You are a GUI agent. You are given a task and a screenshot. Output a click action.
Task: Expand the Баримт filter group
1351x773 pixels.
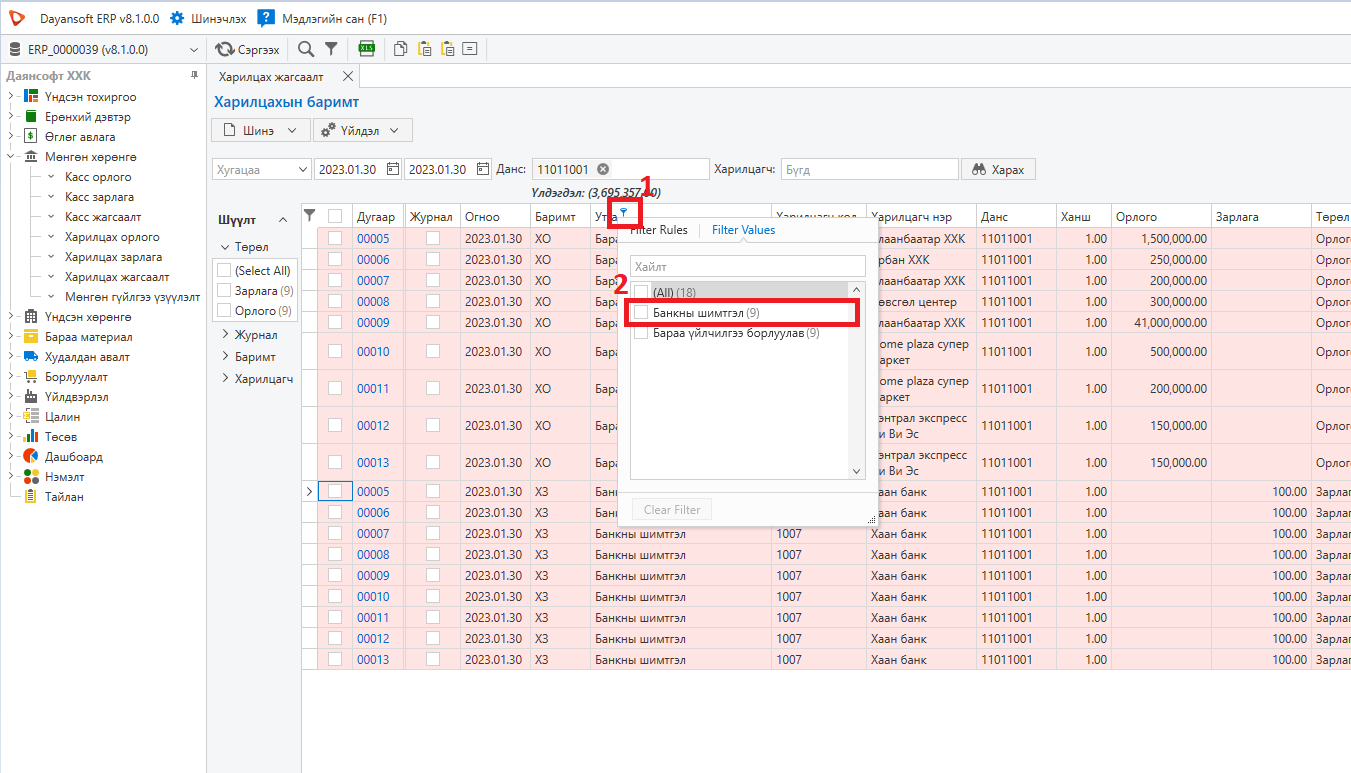coord(225,357)
